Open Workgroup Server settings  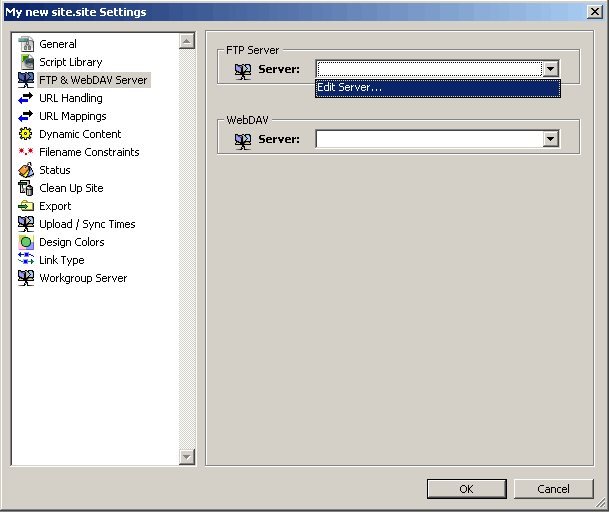[83, 278]
